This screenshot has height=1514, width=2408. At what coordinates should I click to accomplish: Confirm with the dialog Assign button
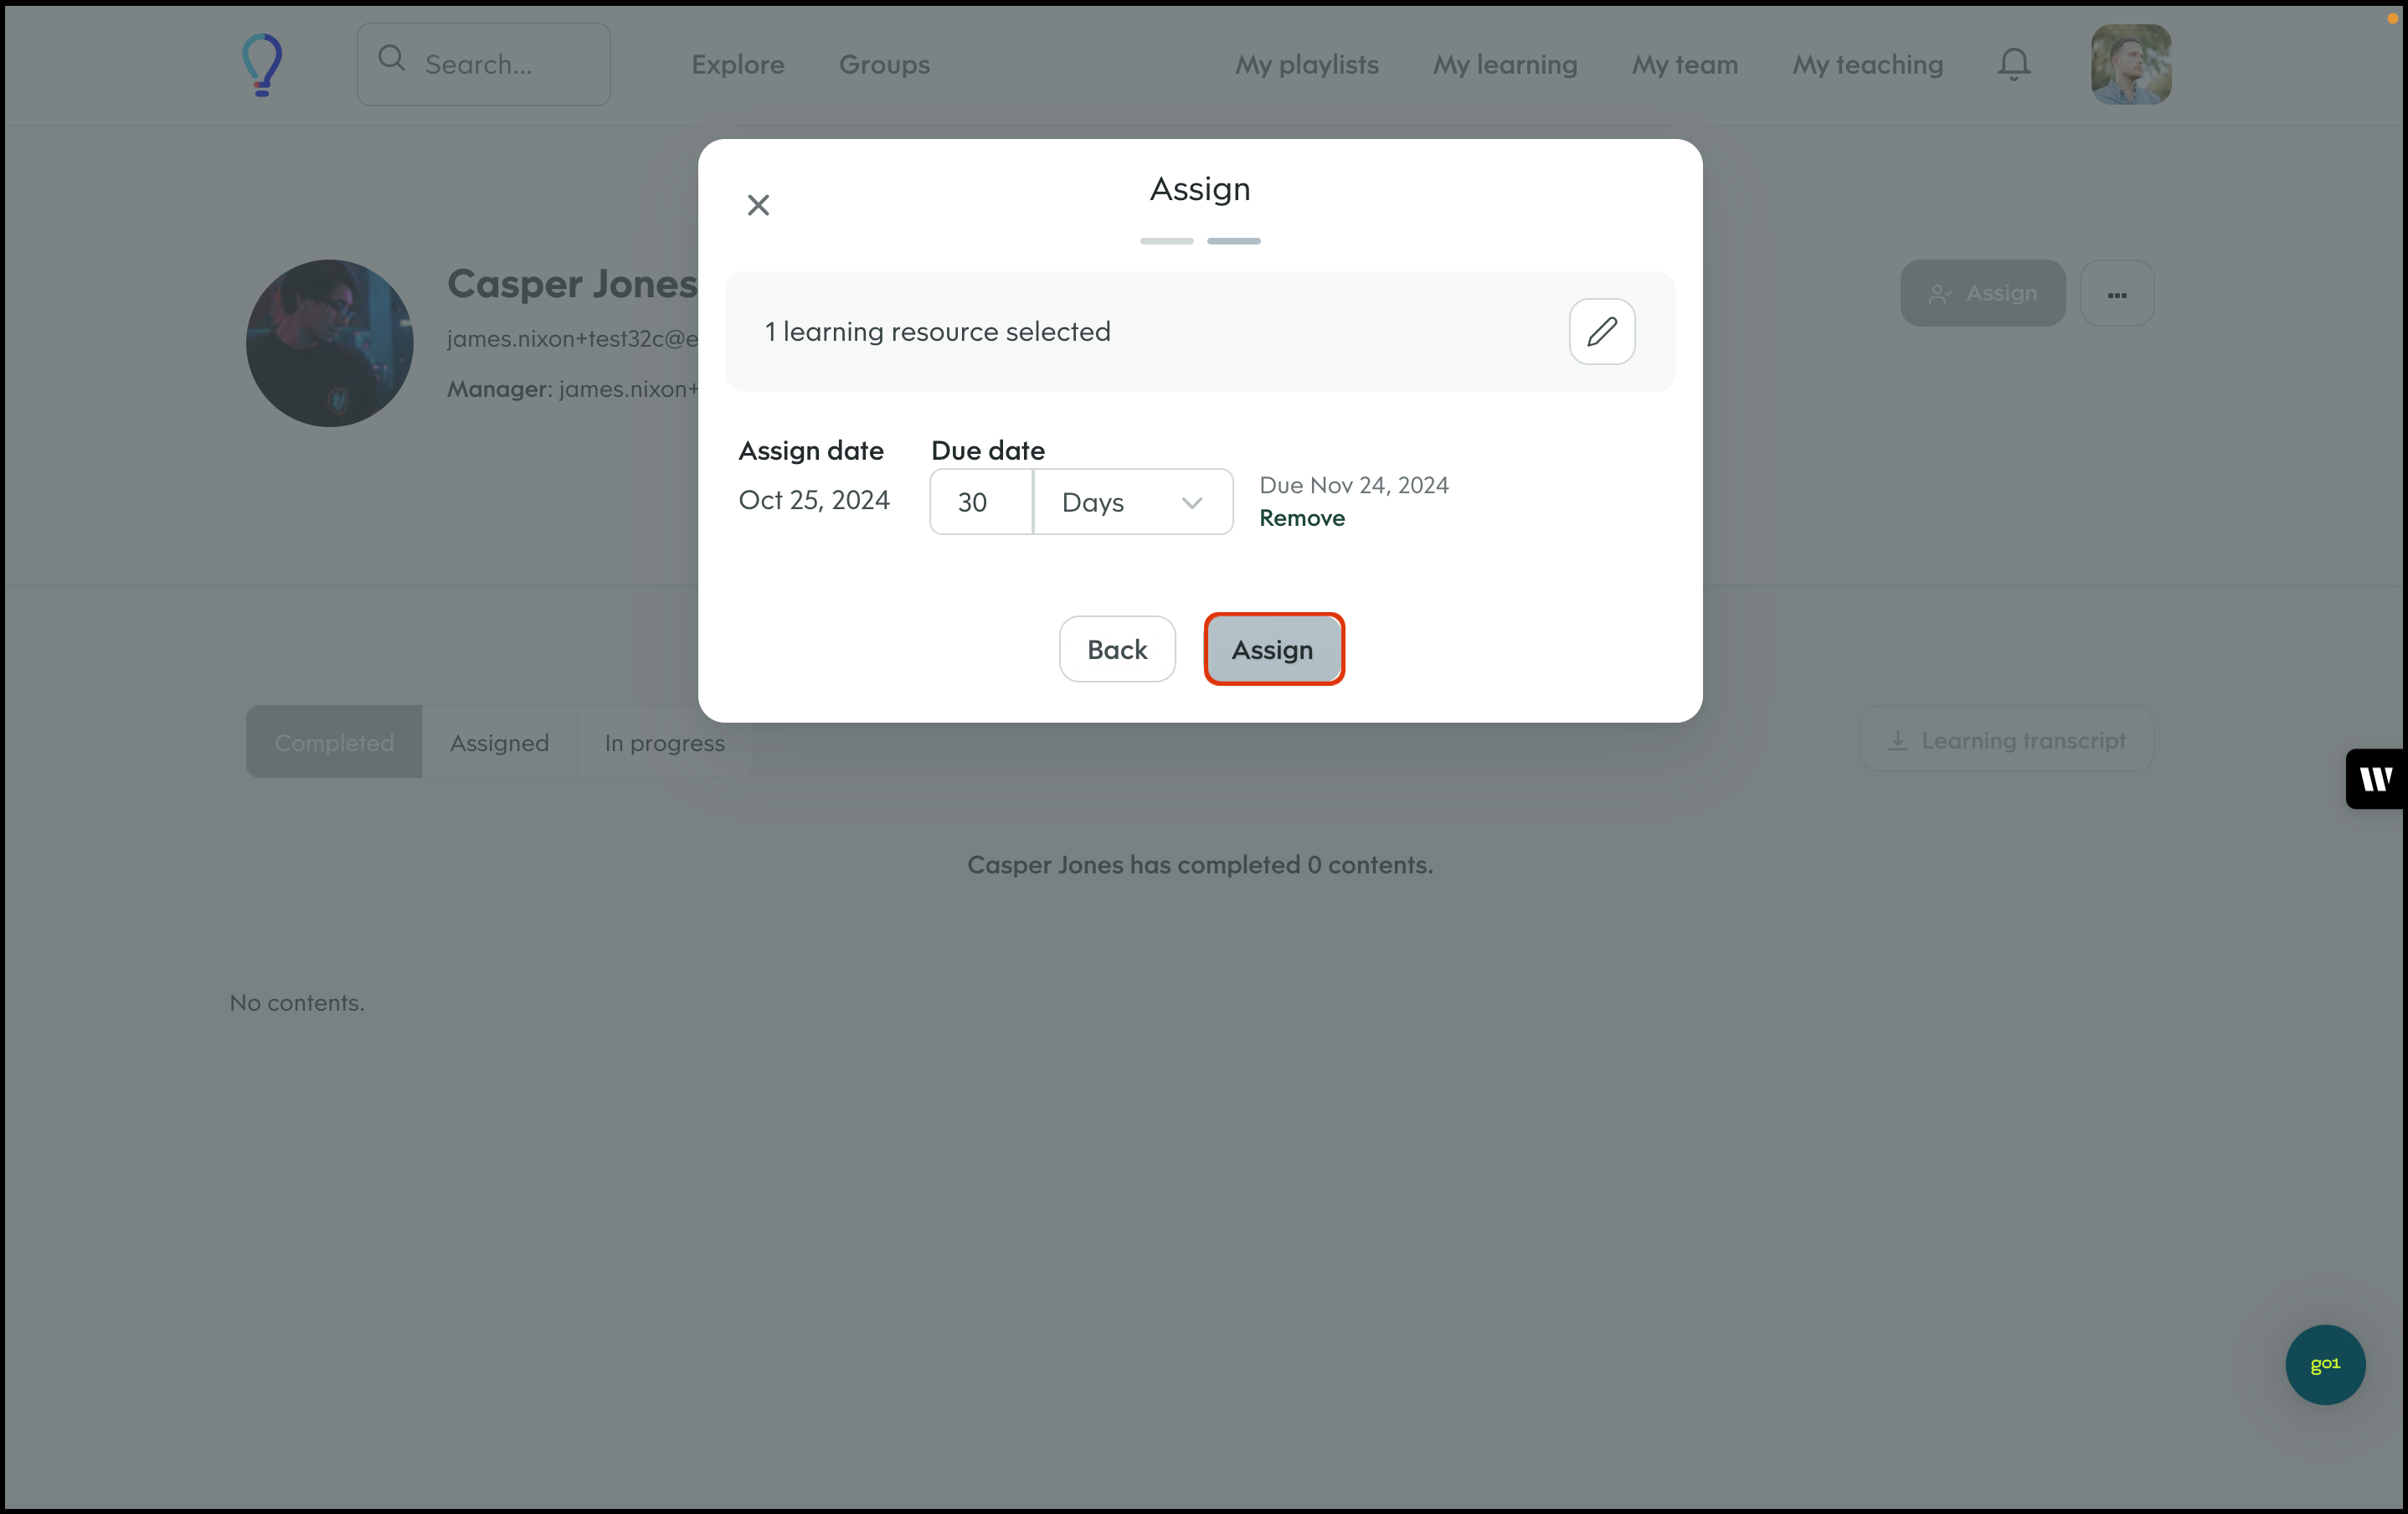1273,649
